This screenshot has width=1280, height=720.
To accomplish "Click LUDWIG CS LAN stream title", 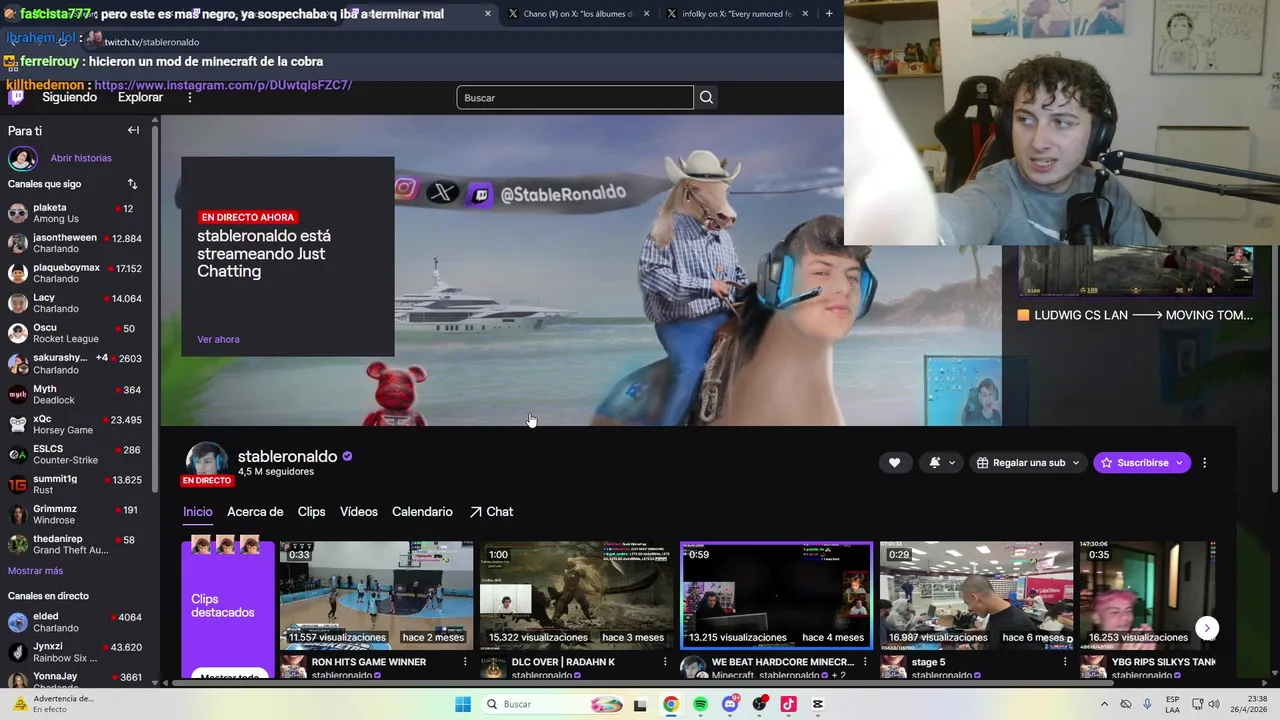I will [1143, 315].
